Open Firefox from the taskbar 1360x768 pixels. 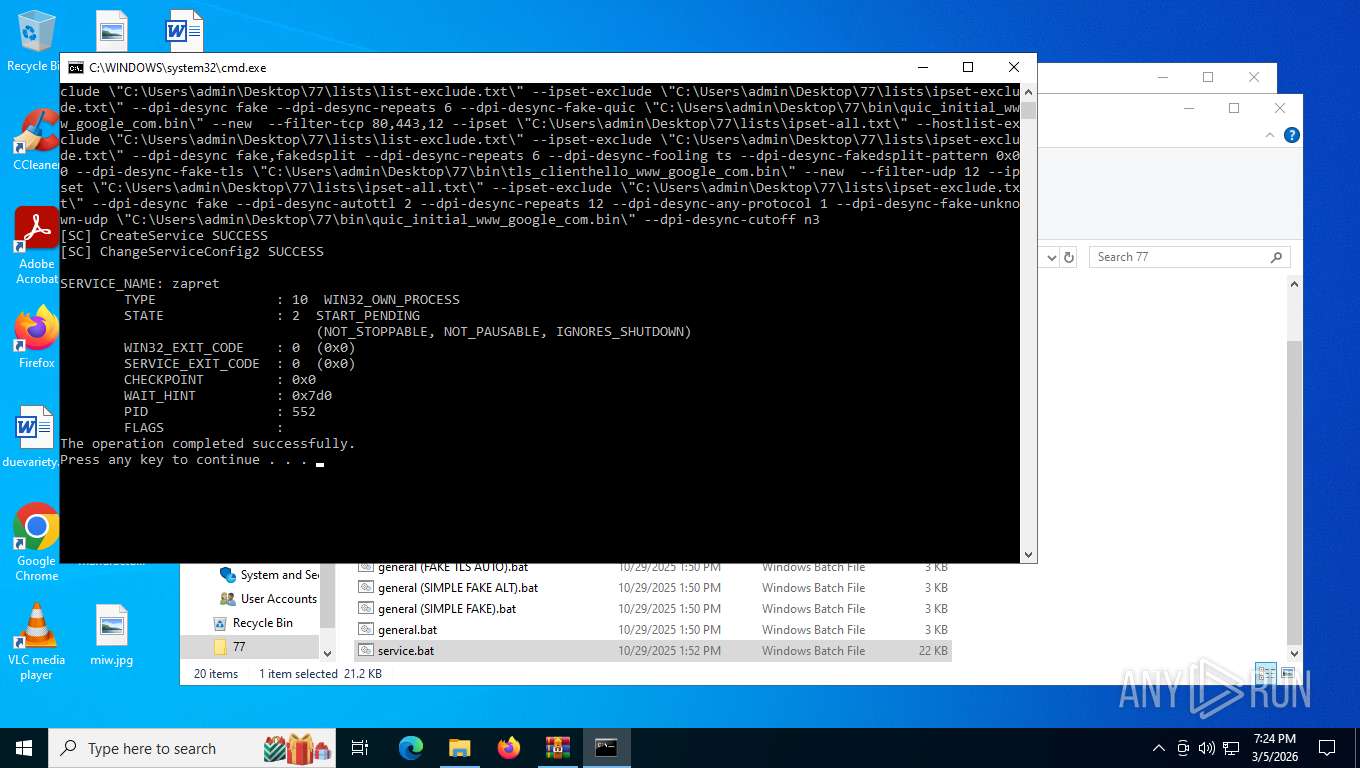click(x=509, y=748)
